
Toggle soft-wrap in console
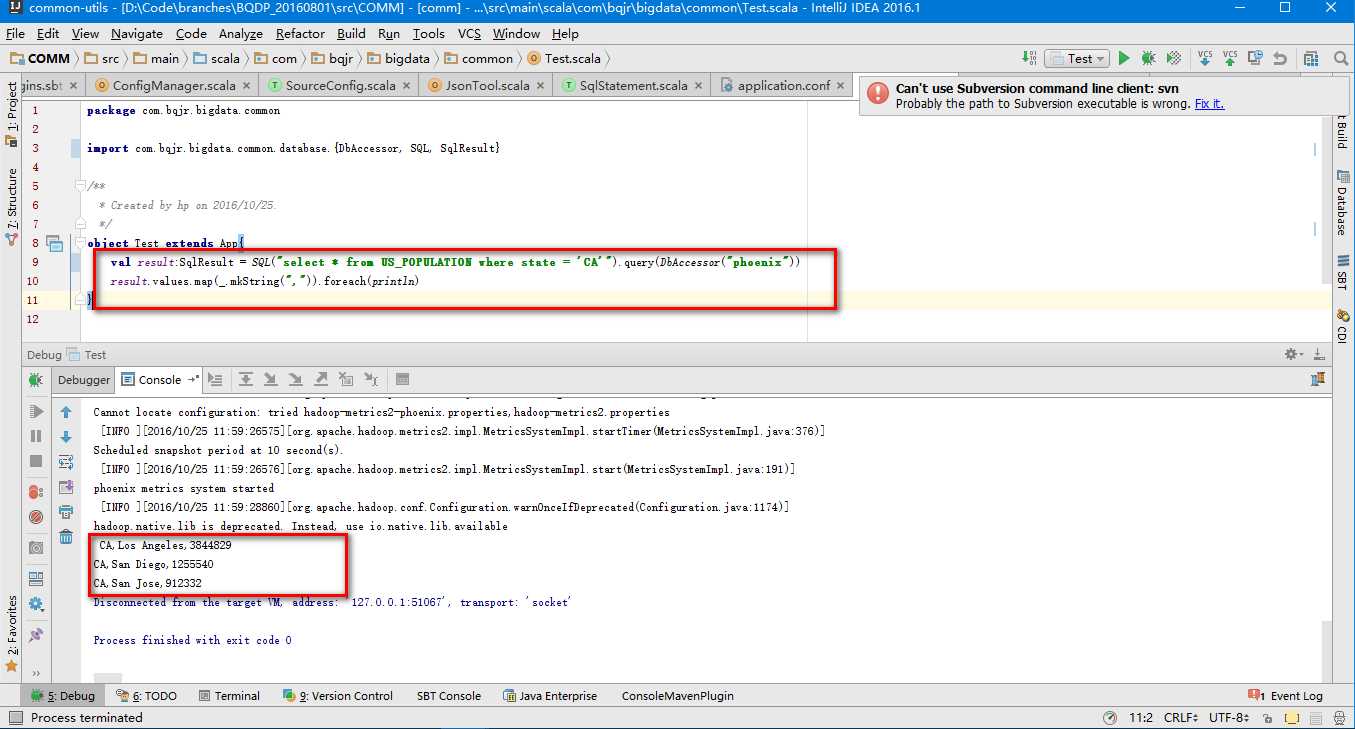(x=66, y=462)
